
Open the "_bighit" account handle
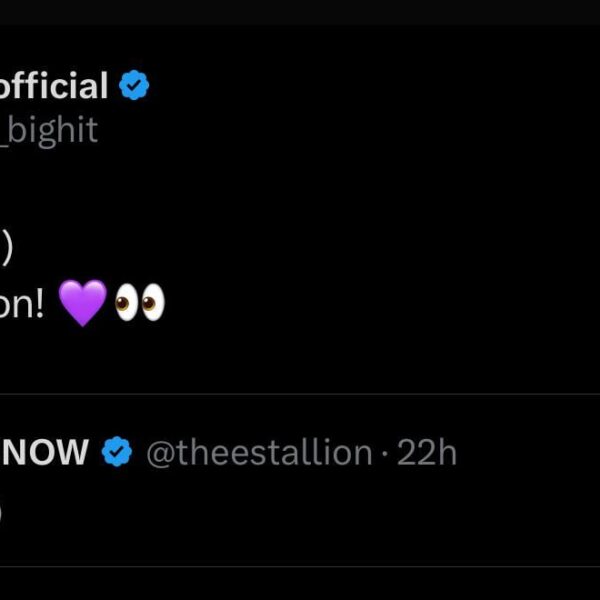[x=49, y=130]
